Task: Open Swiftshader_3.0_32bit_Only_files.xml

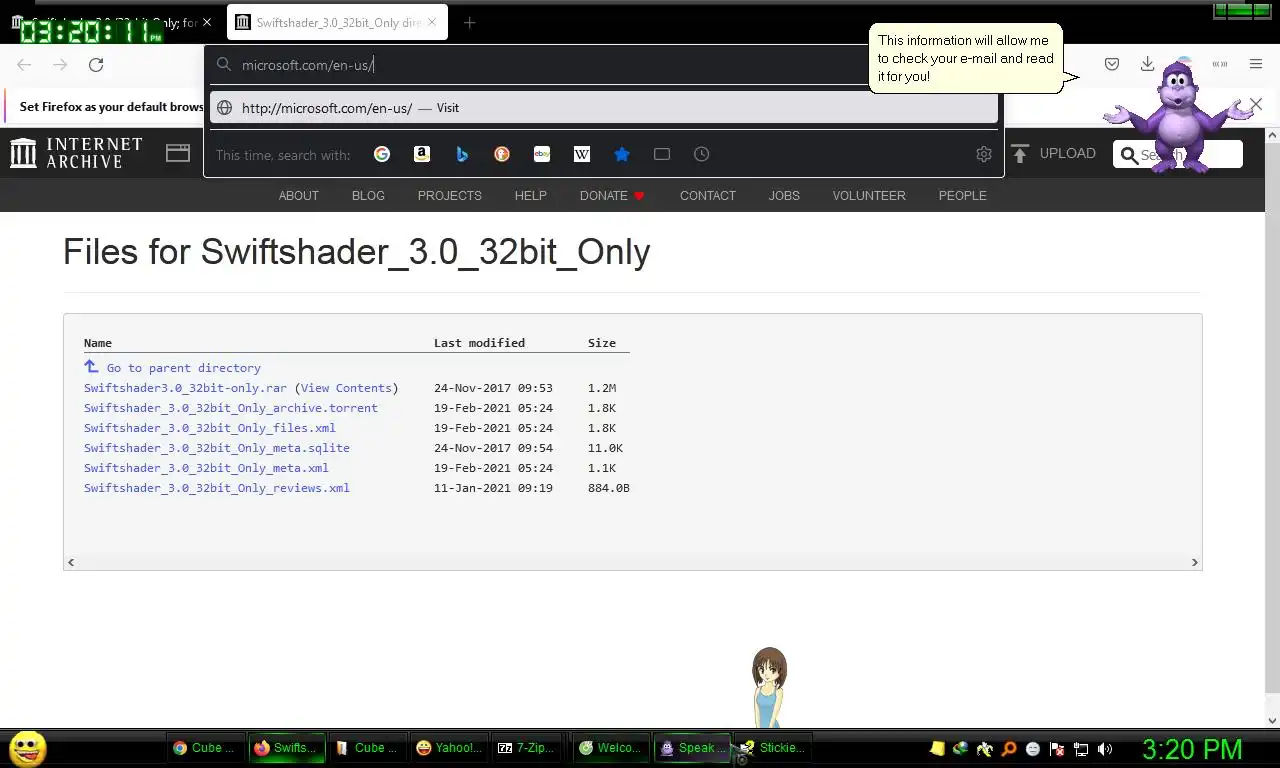Action: click(210, 428)
